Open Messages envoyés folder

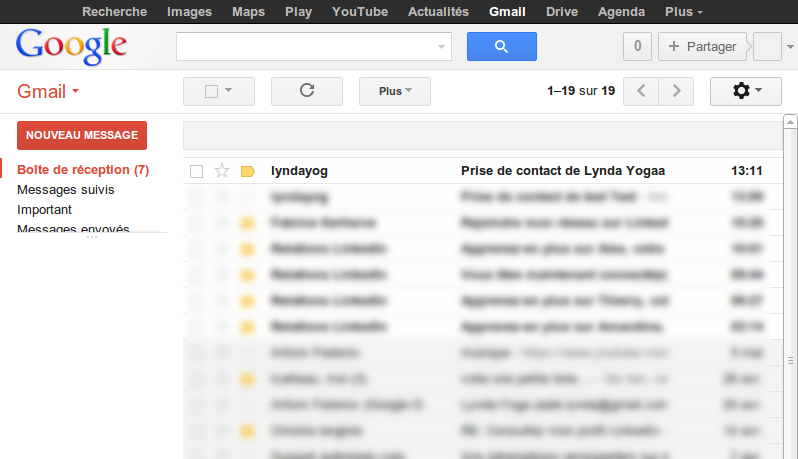73,228
